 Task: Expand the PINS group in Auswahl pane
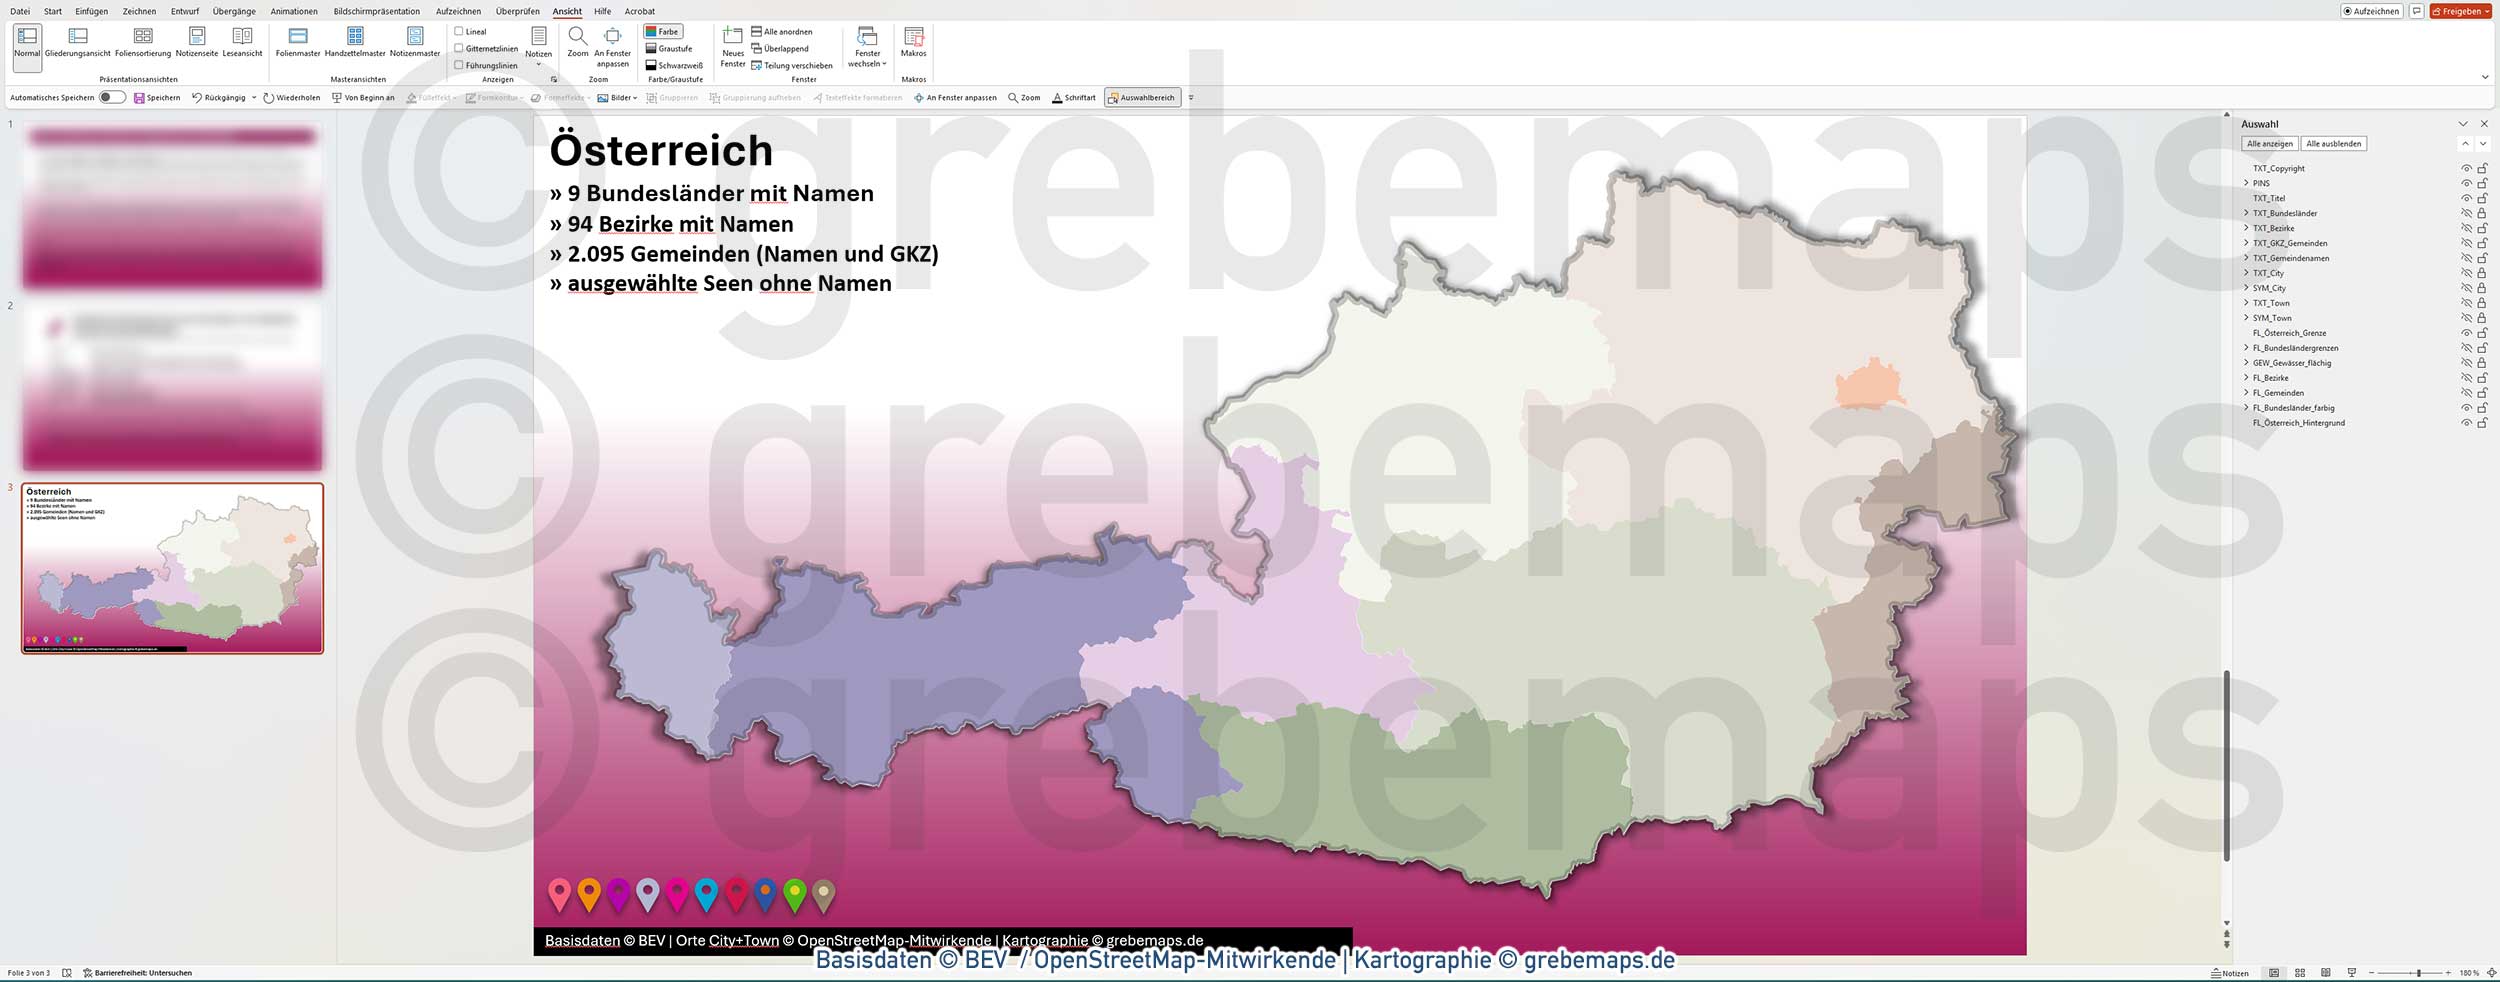(x=2246, y=183)
